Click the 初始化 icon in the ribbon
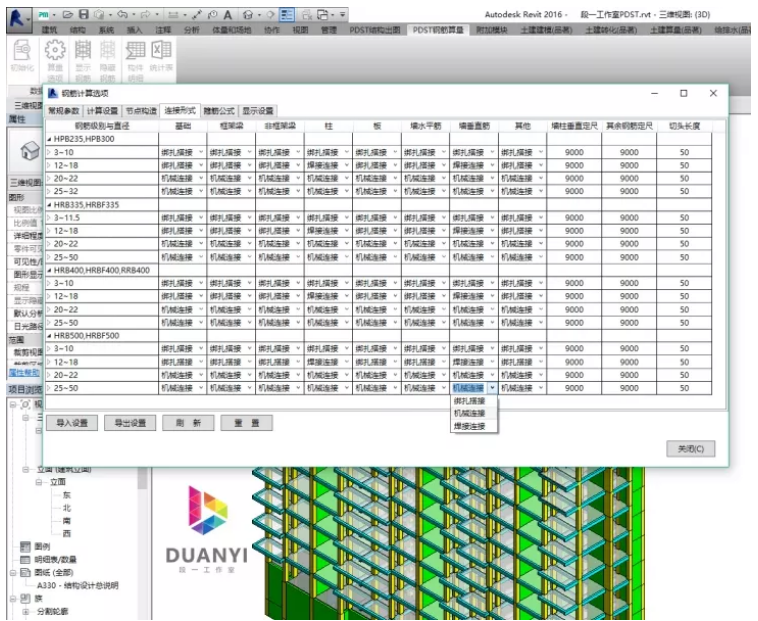 (x=22, y=57)
